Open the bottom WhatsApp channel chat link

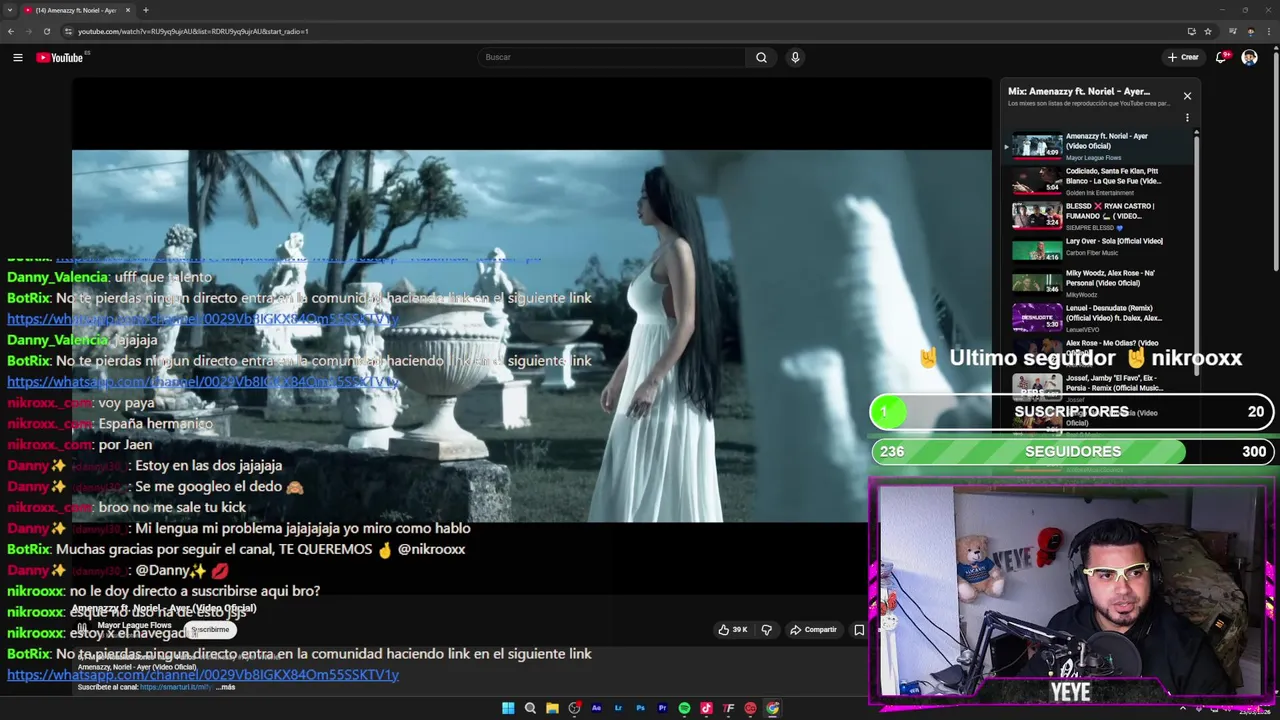click(203, 675)
